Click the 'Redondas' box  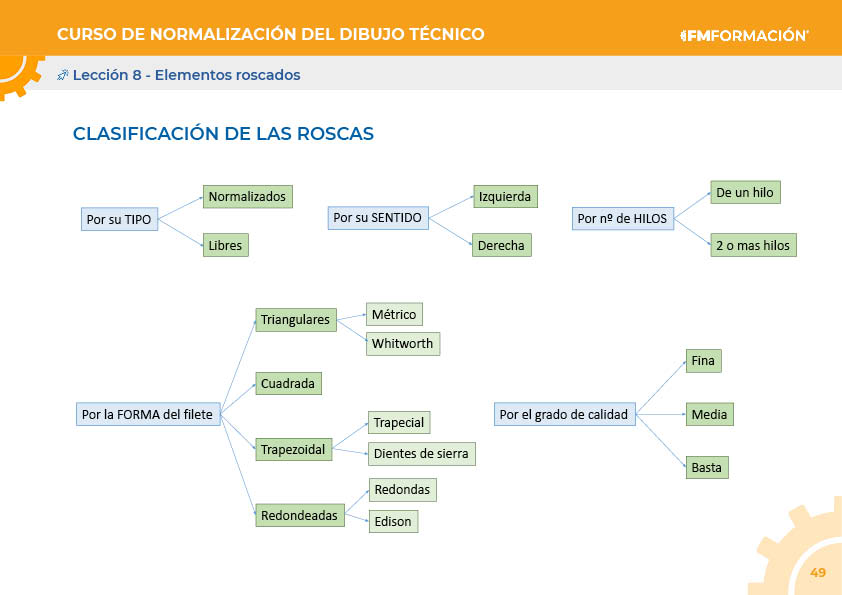[x=403, y=490]
